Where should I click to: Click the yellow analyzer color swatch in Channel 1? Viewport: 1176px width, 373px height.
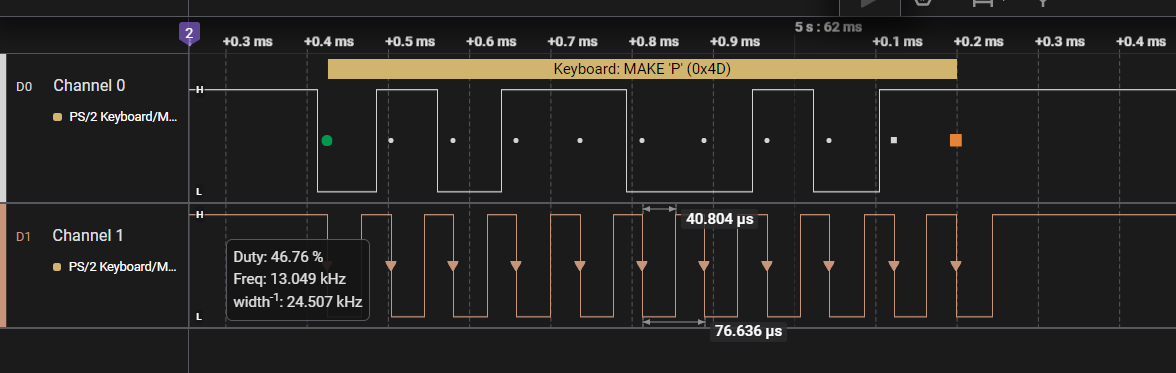coord(58,267)
